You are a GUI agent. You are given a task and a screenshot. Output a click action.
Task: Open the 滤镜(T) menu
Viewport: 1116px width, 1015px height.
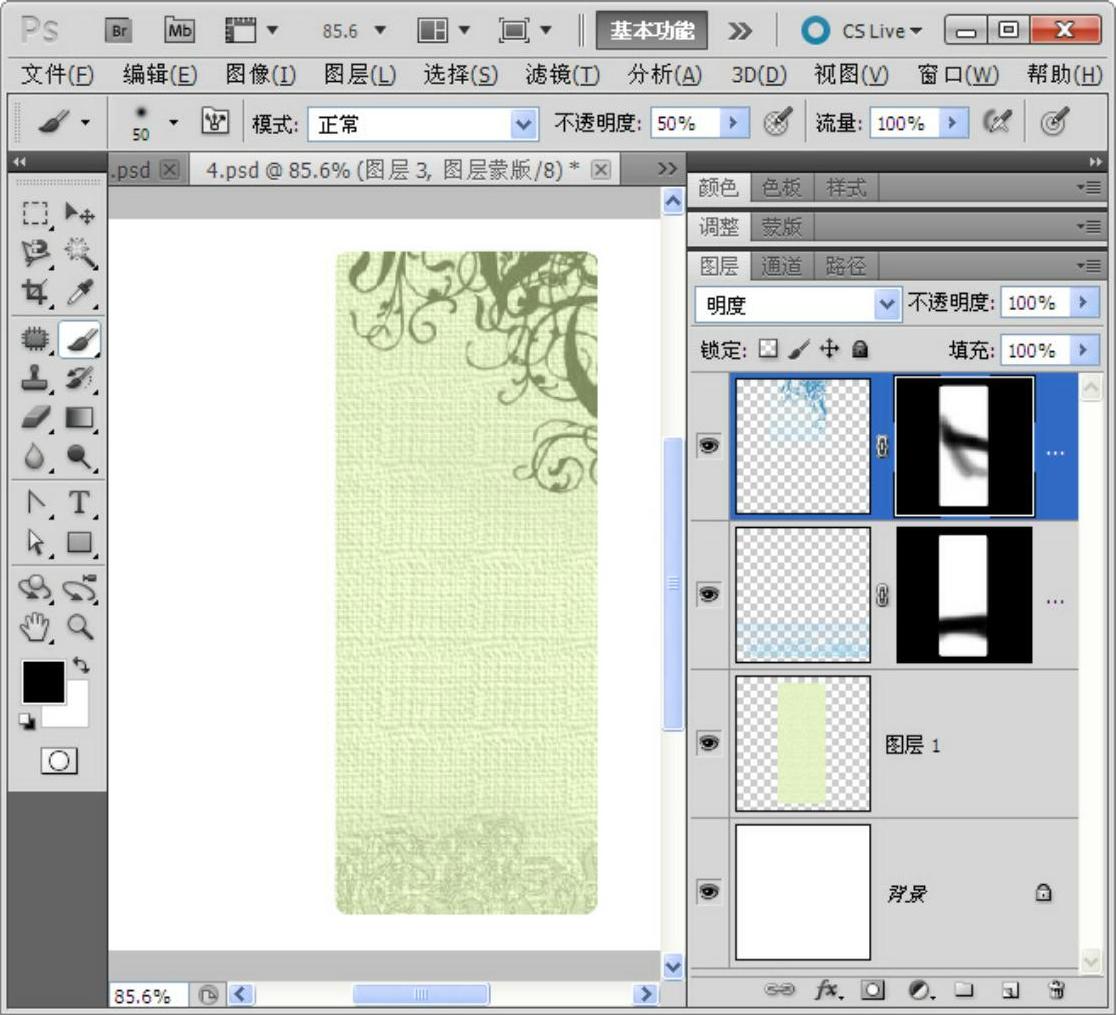coord(562,75)
